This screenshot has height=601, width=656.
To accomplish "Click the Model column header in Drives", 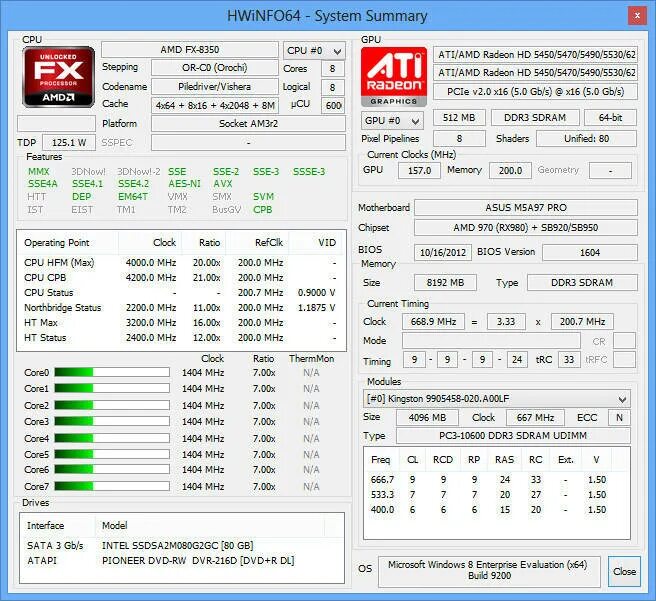I will tap(210, 526).
